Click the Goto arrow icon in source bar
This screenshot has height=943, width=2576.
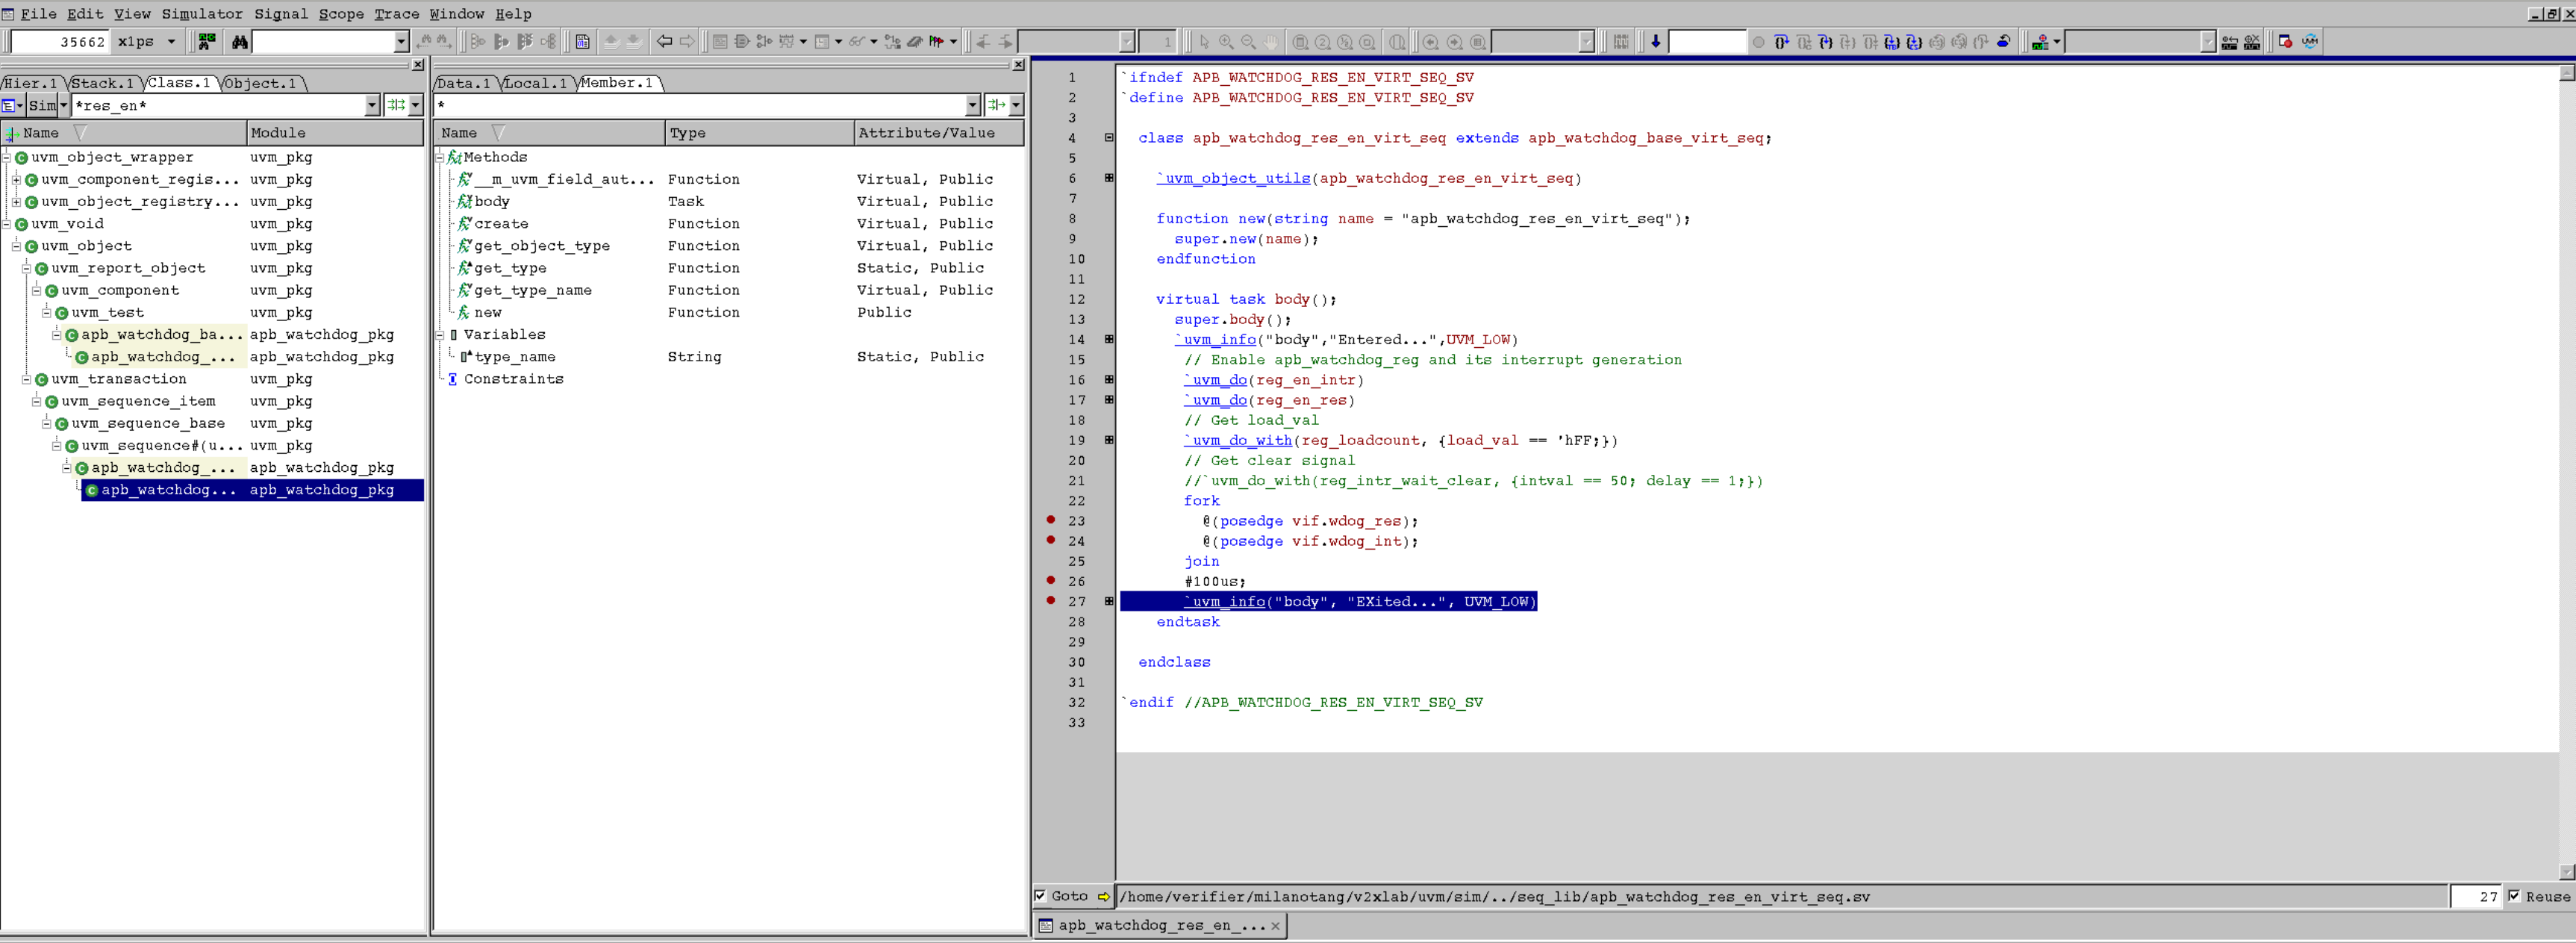[1104, 897]
